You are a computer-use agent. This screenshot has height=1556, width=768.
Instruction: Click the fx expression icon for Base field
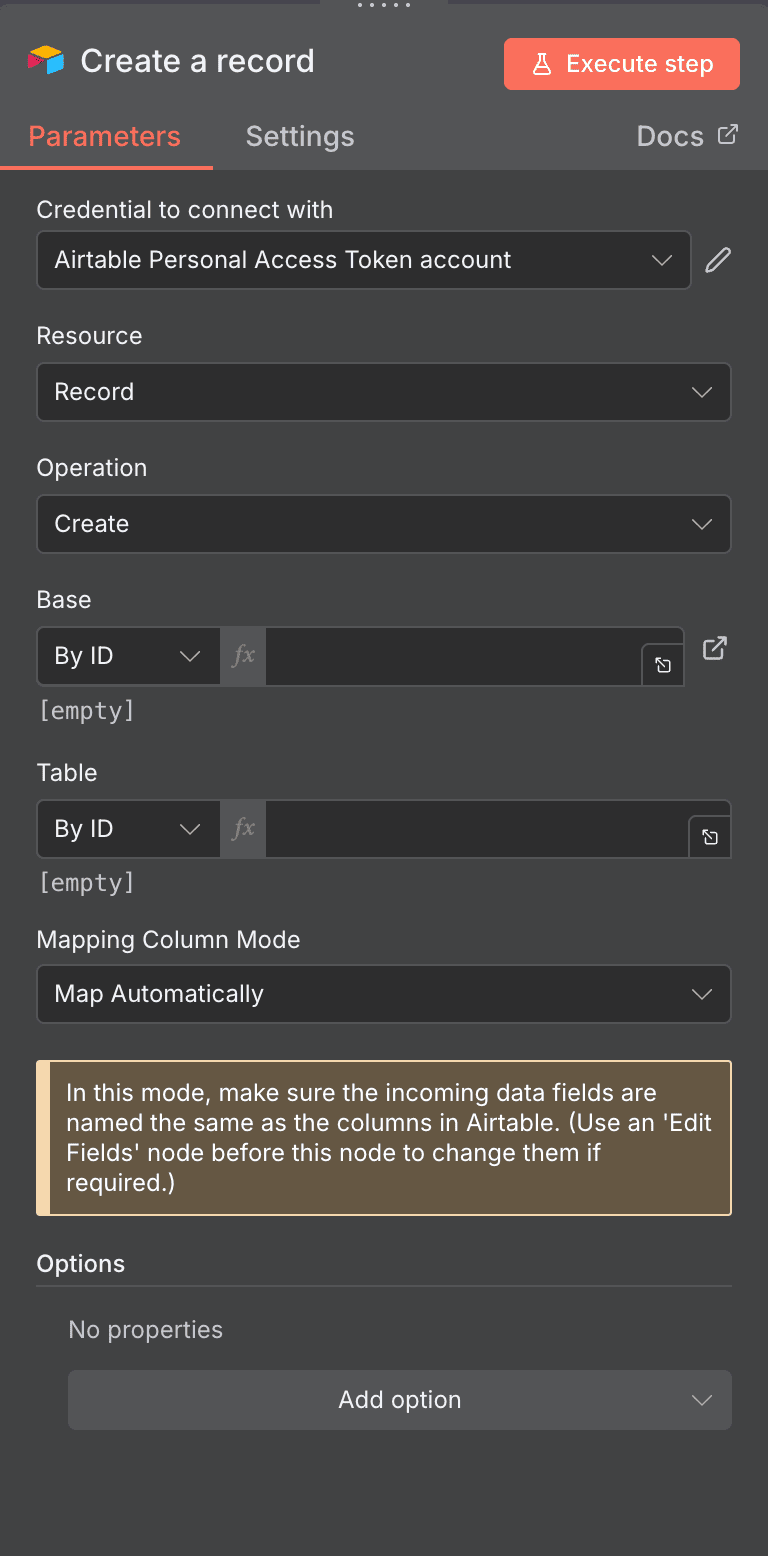242,656
